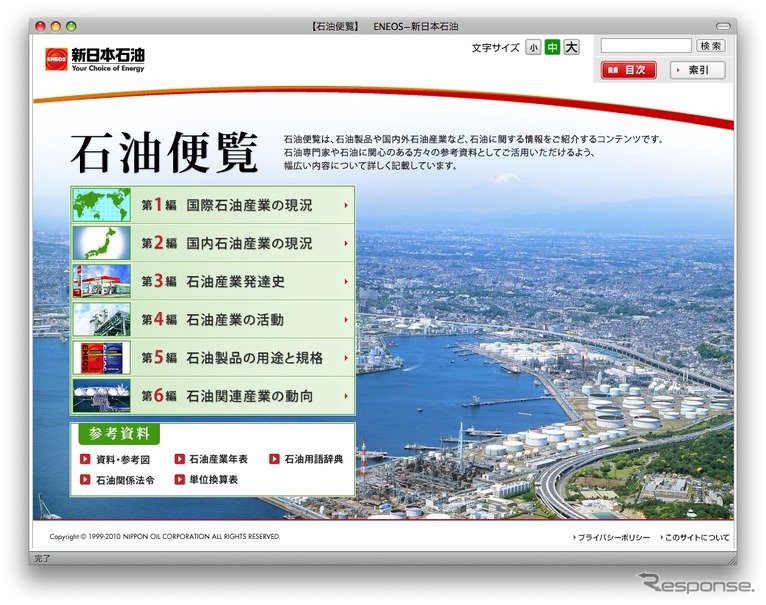Image resolution: width=766 pixels, height=605 pixels.
Task: Click red arrow icon beside 石油産業年表
Action: [x=179, y=459]
